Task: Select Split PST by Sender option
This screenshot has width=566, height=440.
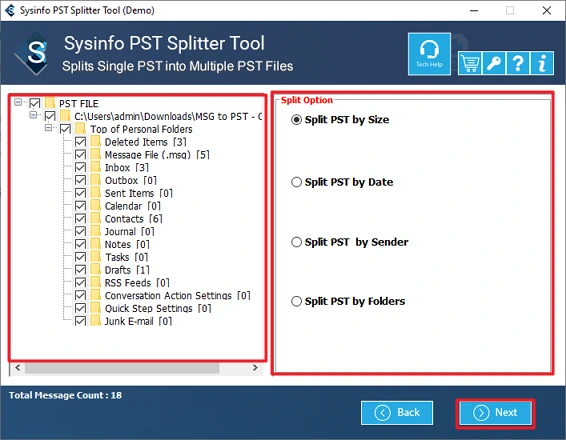Action: pyautogui.click(x=296, y=242)
